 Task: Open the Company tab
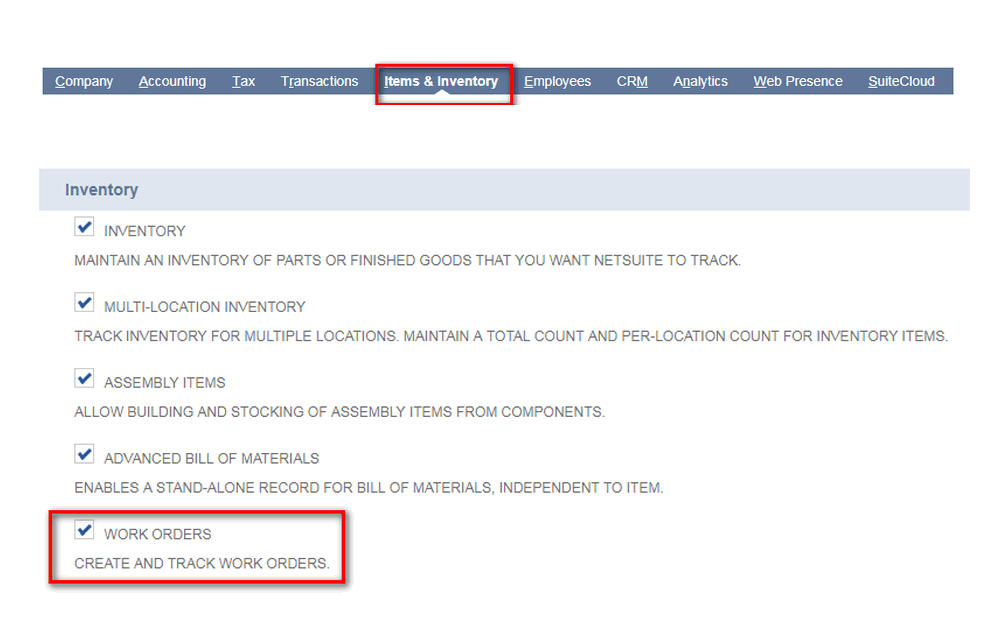(x=83, y=81)
